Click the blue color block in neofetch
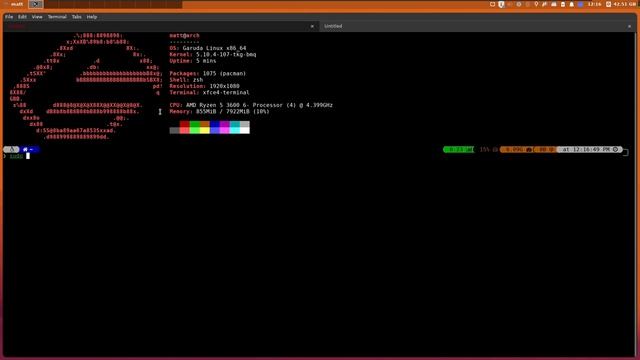 pos(215,124)
